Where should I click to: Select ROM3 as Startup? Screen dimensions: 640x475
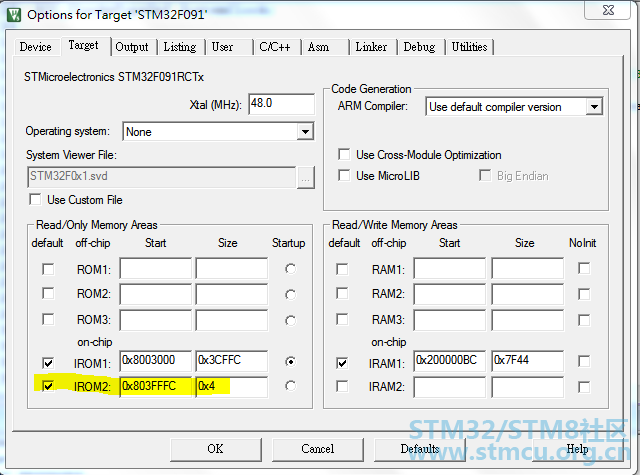click(x=290, y=320)
